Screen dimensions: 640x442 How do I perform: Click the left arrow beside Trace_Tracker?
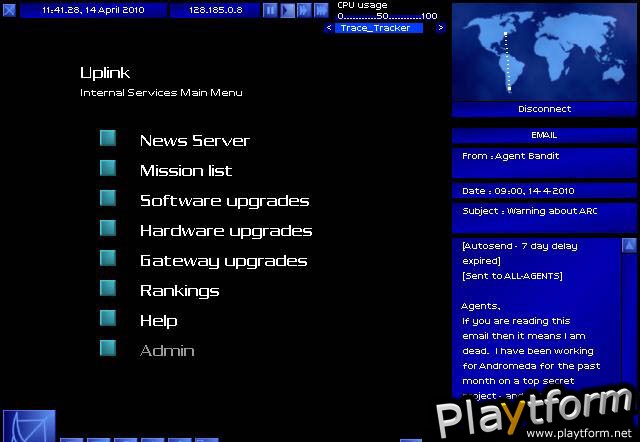point(329,28)
